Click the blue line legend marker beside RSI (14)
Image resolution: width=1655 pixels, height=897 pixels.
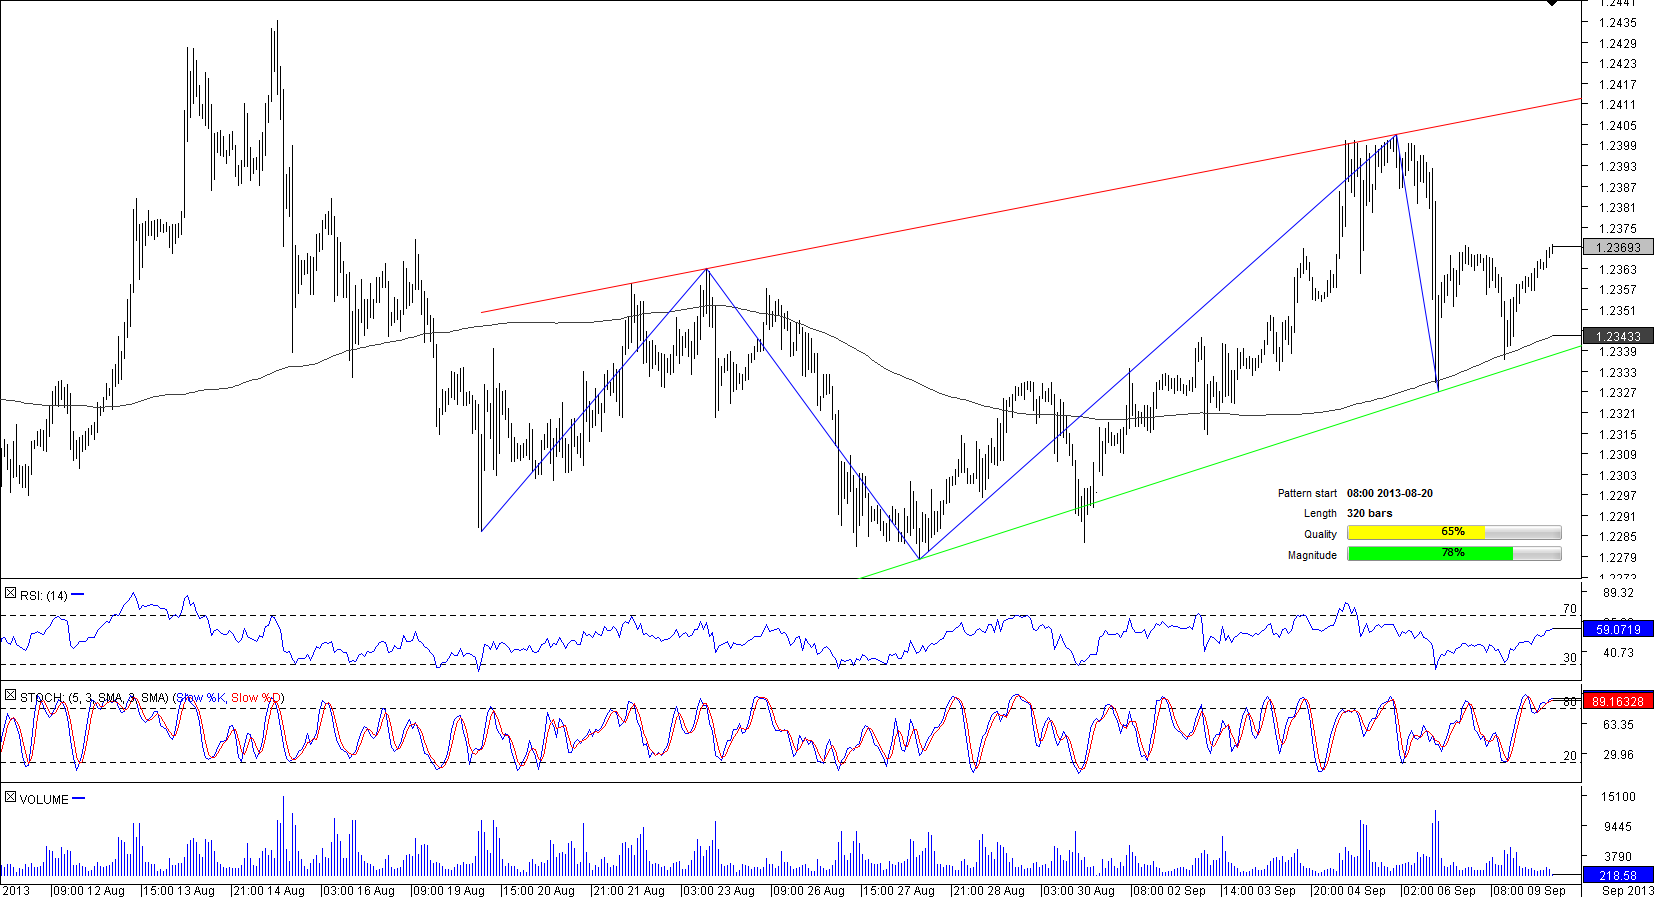coord(78,595)
